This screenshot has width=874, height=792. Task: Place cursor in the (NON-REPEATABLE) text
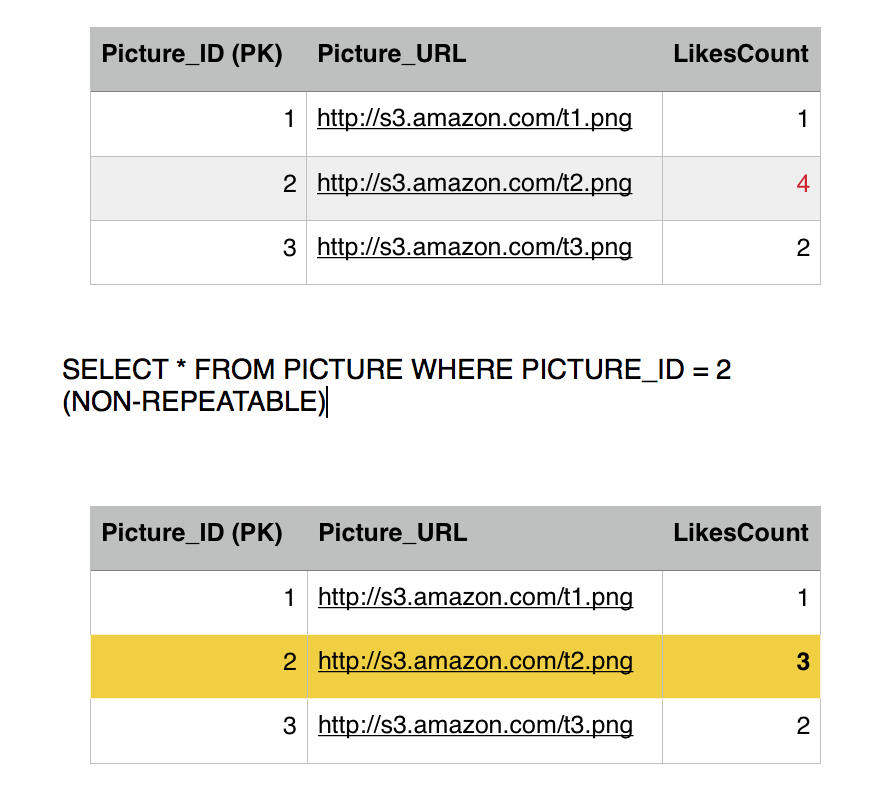click(194, 402)
